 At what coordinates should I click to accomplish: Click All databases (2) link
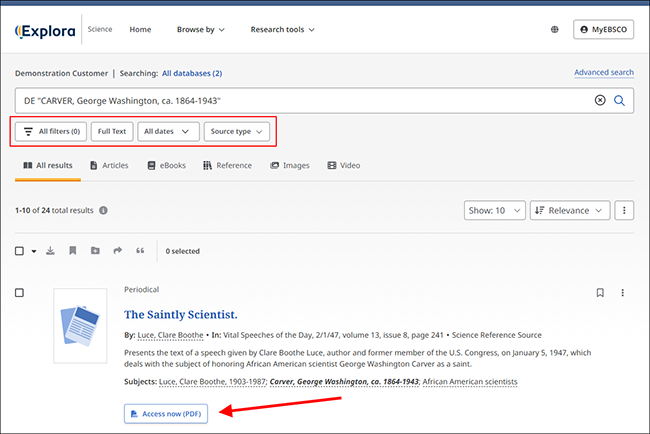tap(192, 73)
